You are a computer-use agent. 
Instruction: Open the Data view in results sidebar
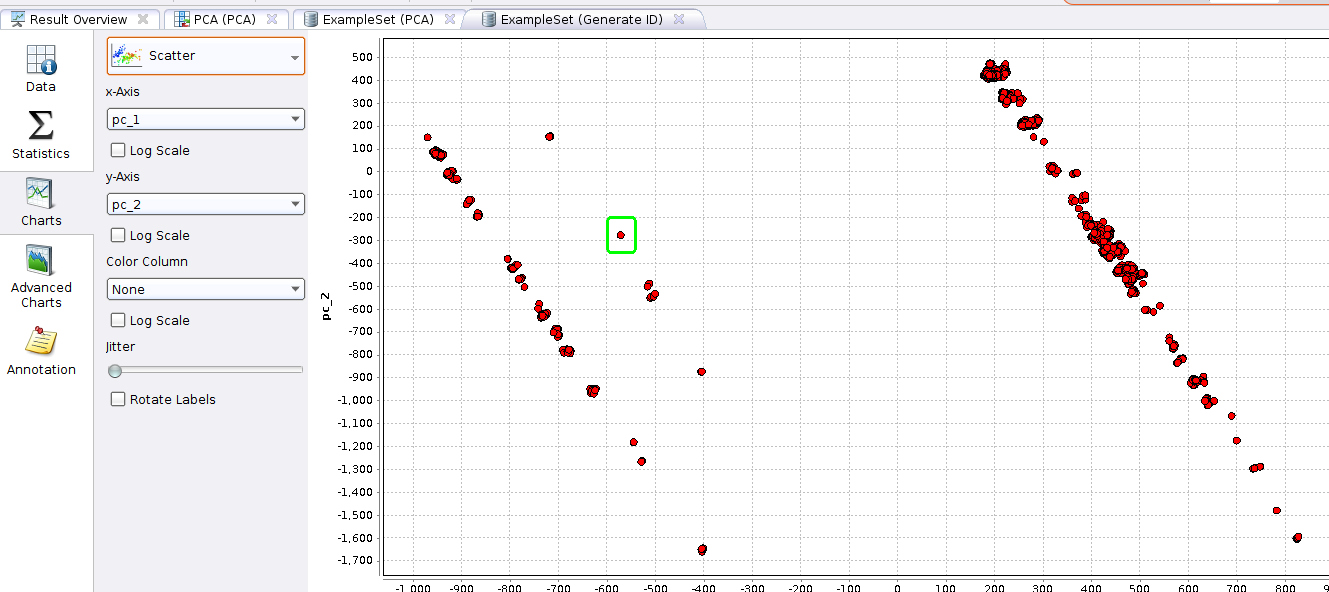pyautogui.click(x=40, y=60)
